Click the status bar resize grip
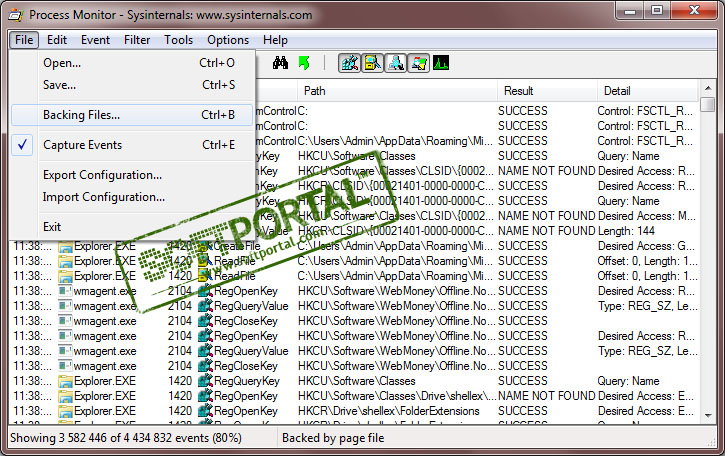Screen dimensions: 725x456 pos(712,442)
